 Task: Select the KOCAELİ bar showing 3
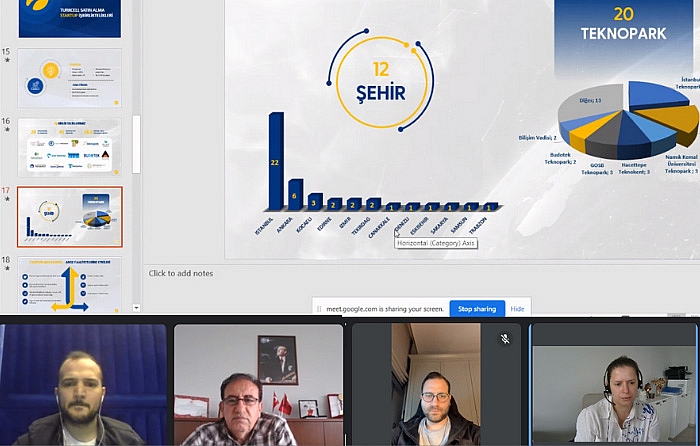315,202
